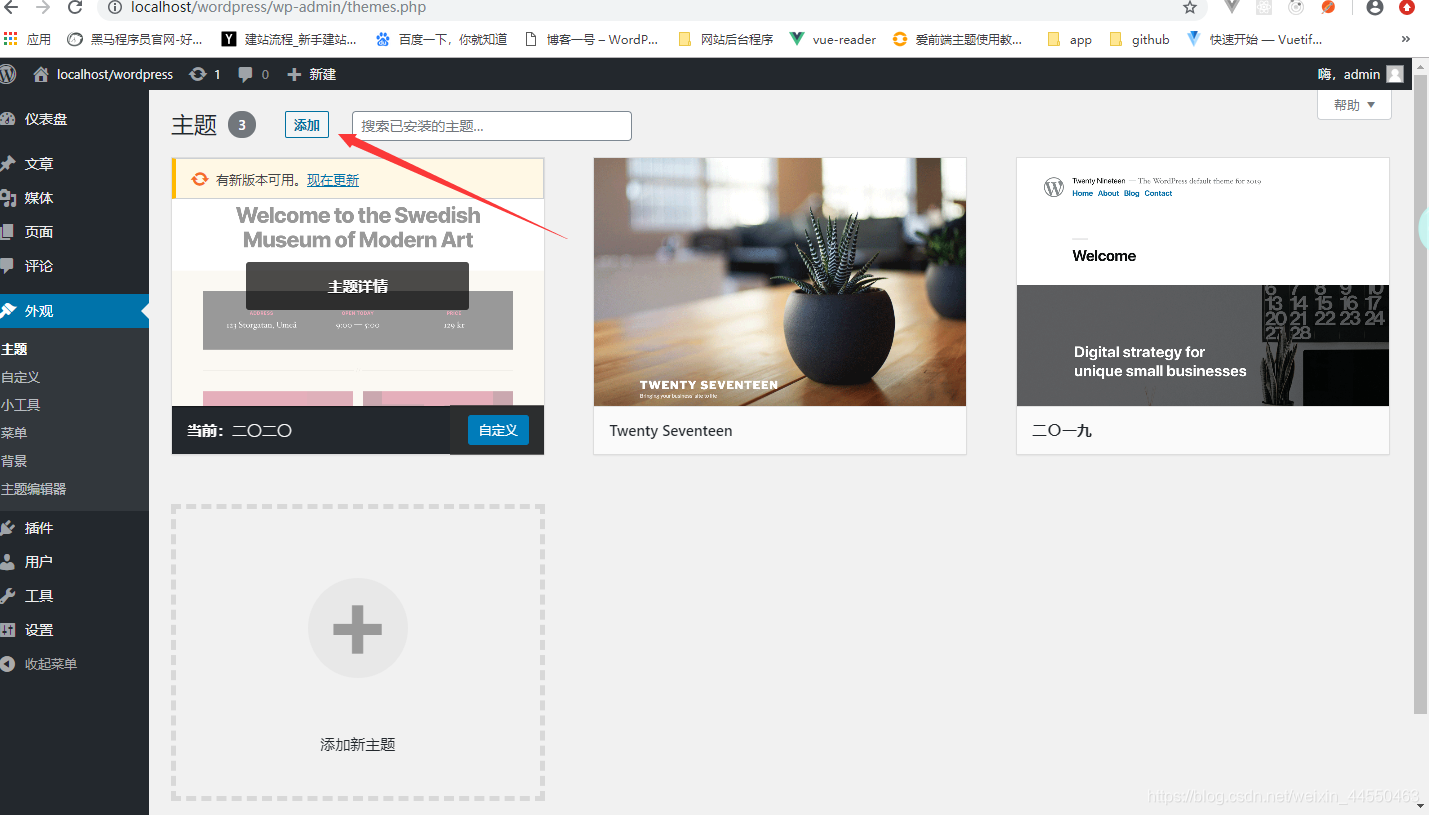
Task: Open the app bookmark folder
Action: 1069,40
